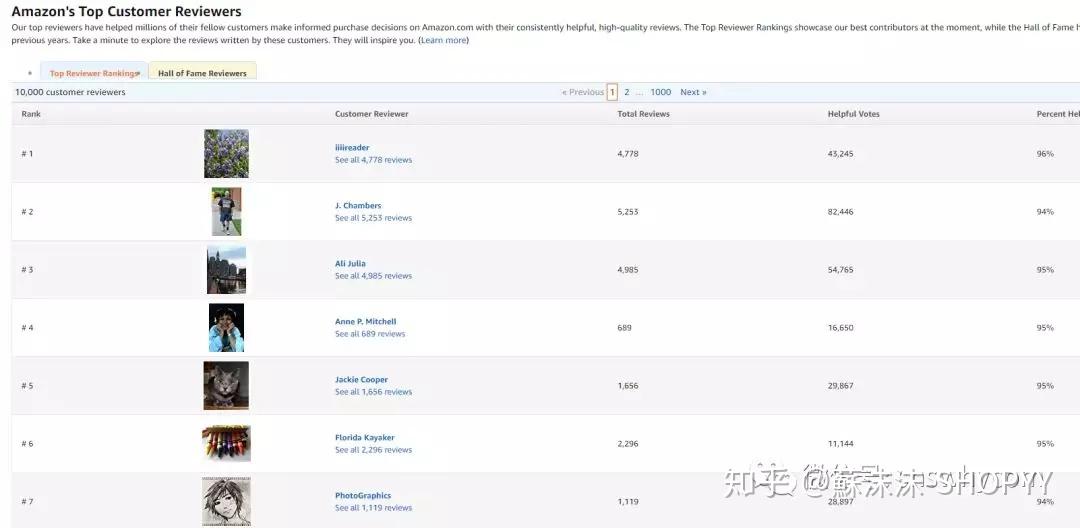
Task: Open iiiireader reviewer profile link
Action: pos(352,147)
